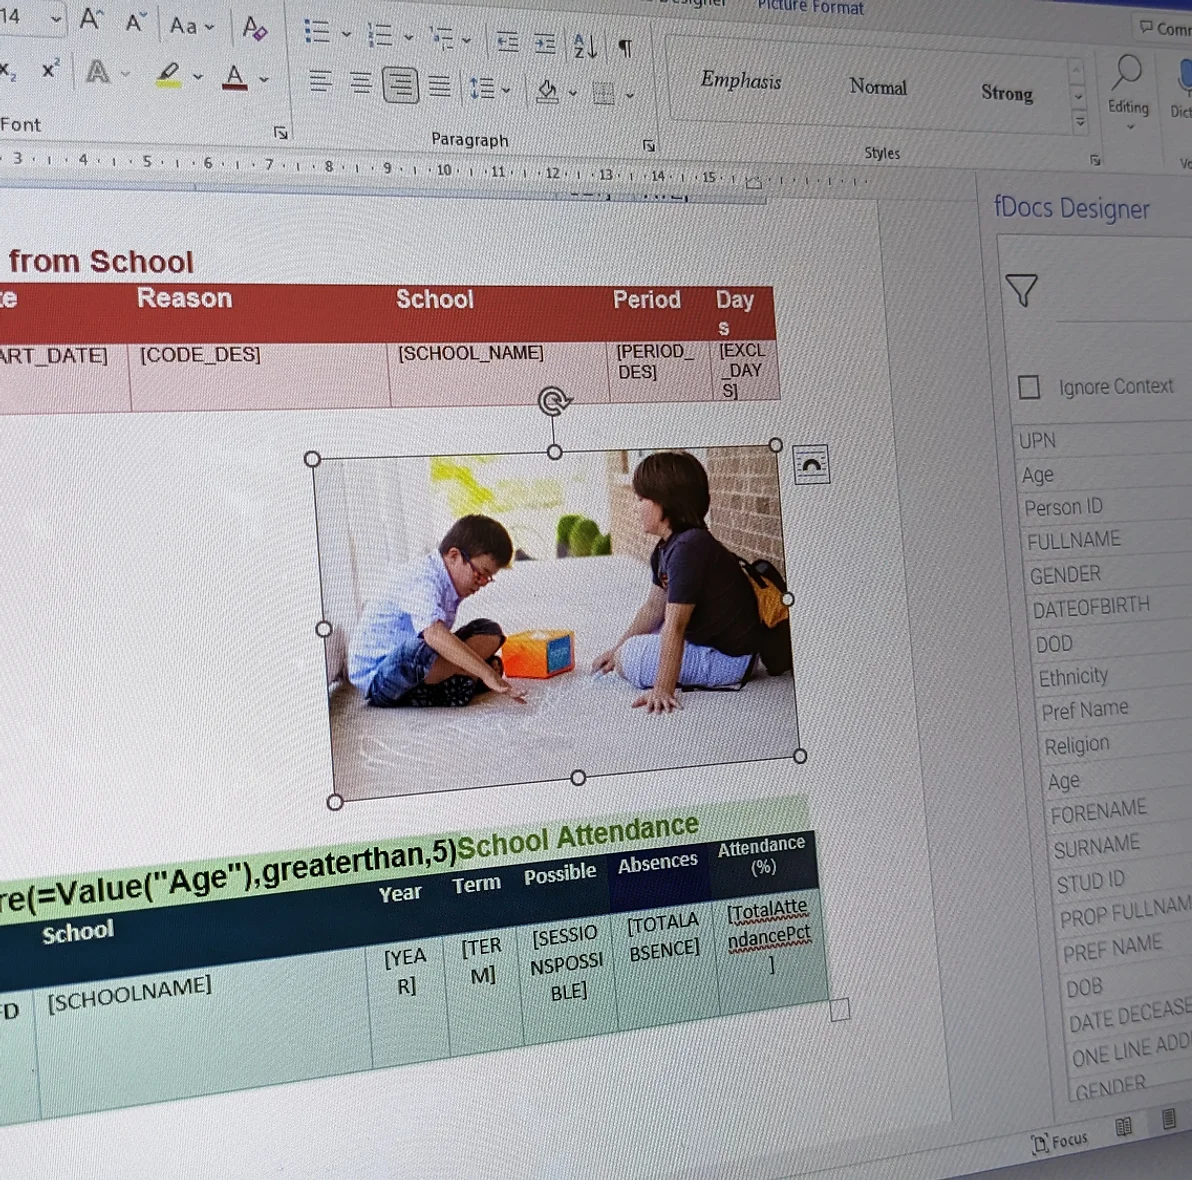Open Layout Options beside the selected picture

click(811, 465)
